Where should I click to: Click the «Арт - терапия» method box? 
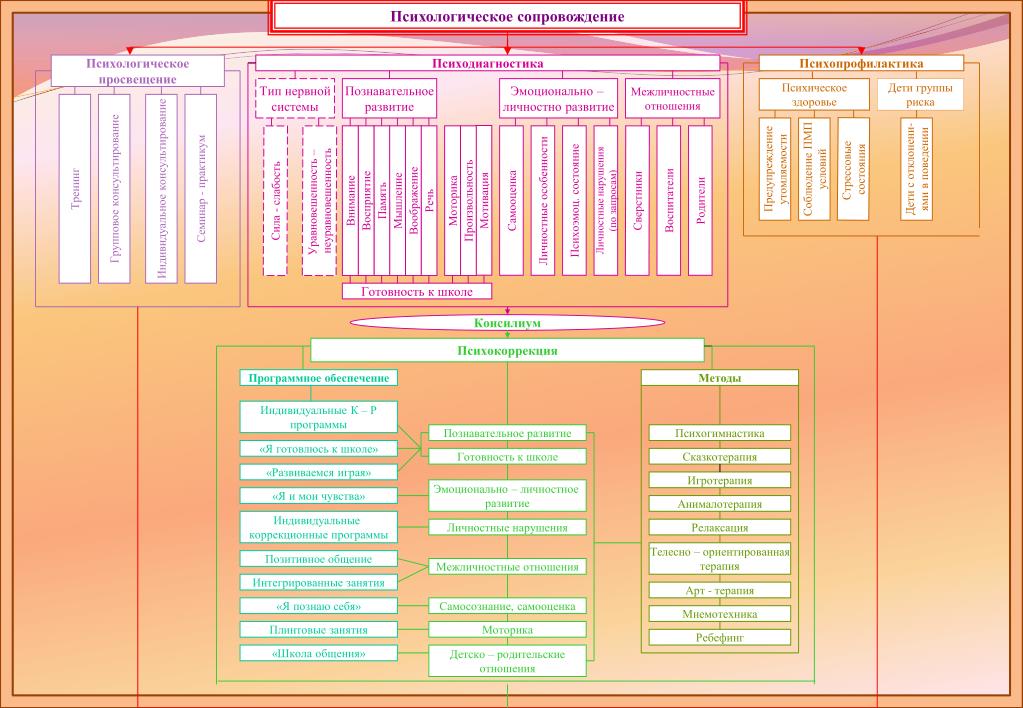click(720, 591)
